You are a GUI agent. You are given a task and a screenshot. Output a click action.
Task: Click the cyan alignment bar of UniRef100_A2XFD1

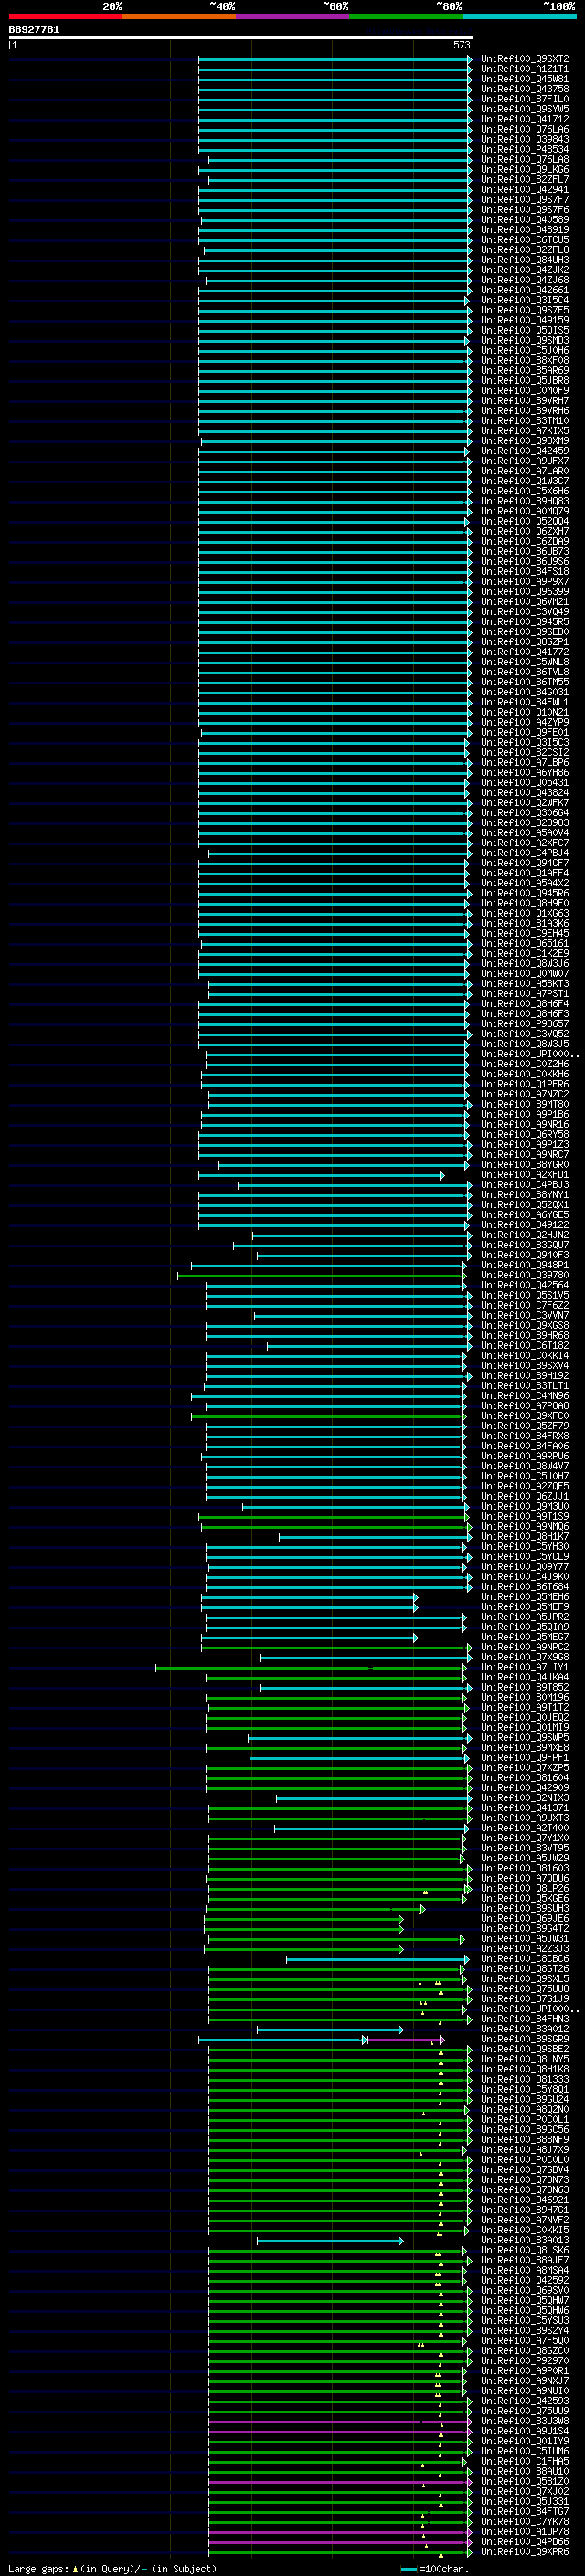point(321,1175)
